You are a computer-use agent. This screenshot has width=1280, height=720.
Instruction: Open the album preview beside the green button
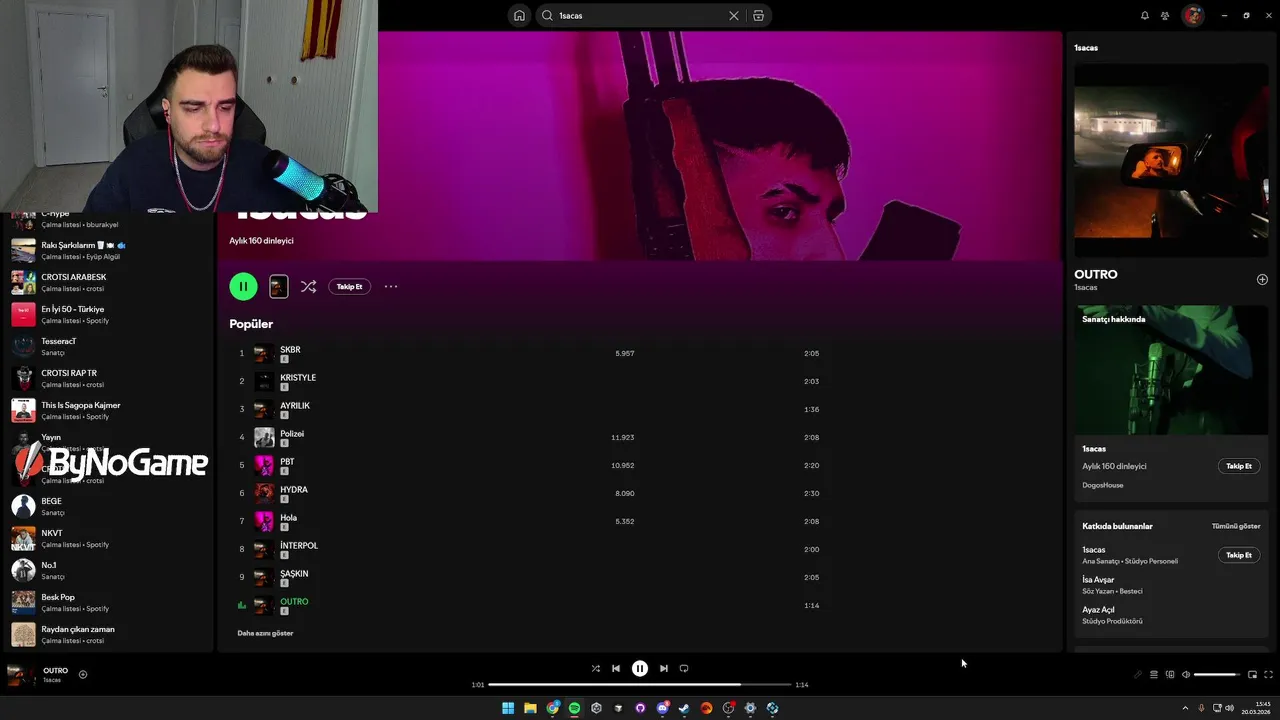tap(279, 286)
